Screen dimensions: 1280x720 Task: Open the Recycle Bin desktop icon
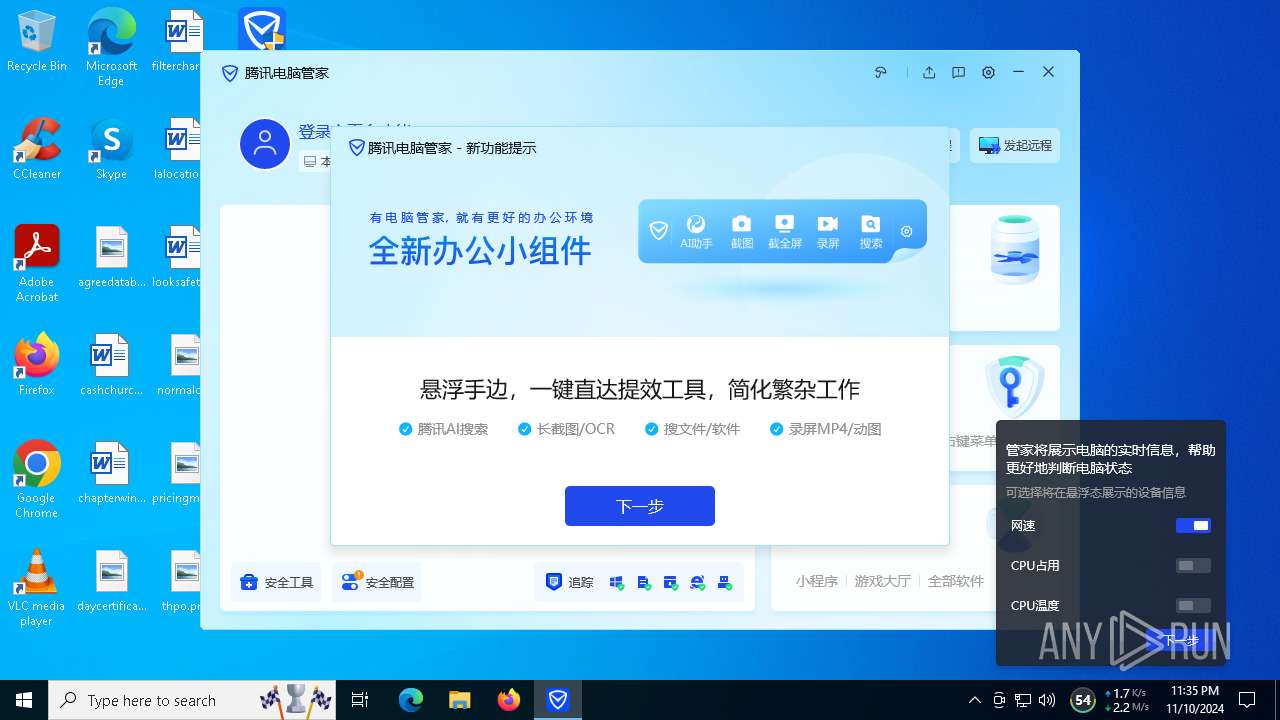tap(37, 42)
